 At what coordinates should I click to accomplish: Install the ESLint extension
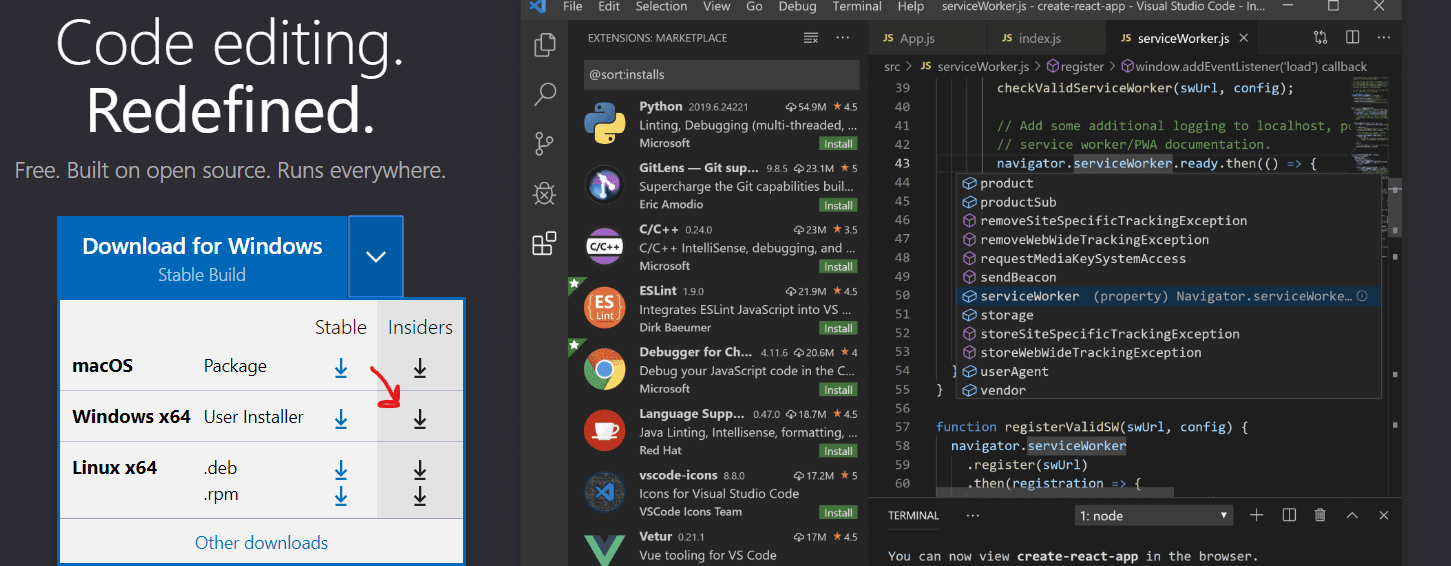[838, 328]
